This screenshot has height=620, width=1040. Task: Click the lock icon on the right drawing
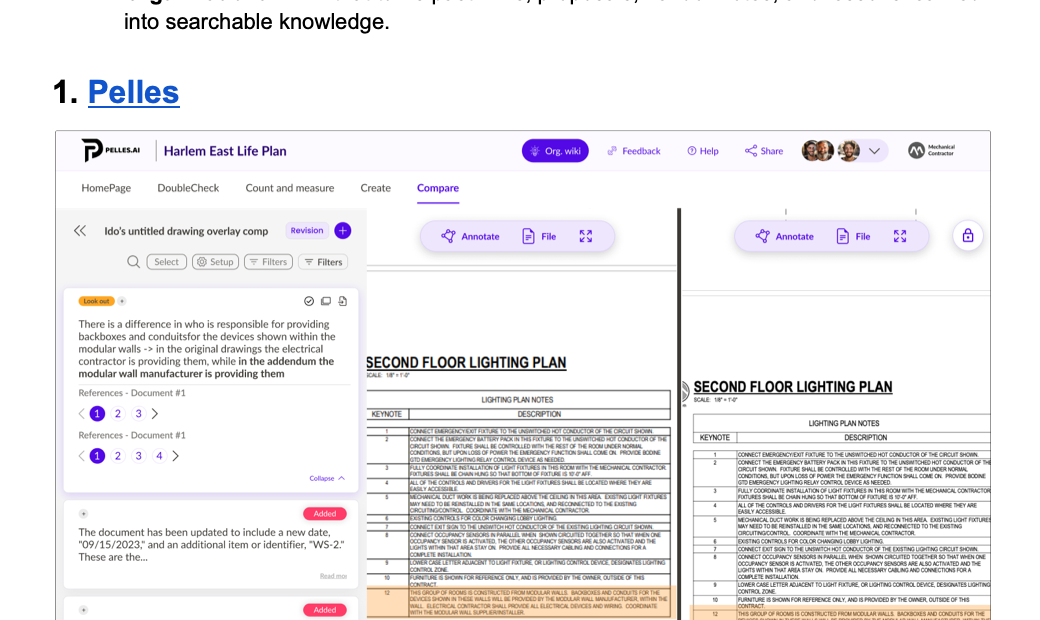point(967,236)
